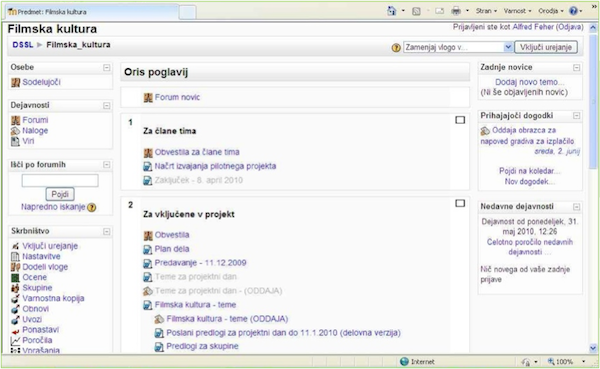The image size is (600, 369).
Task: Click the zoom magnifier icon in status bar
Action: 551,361
